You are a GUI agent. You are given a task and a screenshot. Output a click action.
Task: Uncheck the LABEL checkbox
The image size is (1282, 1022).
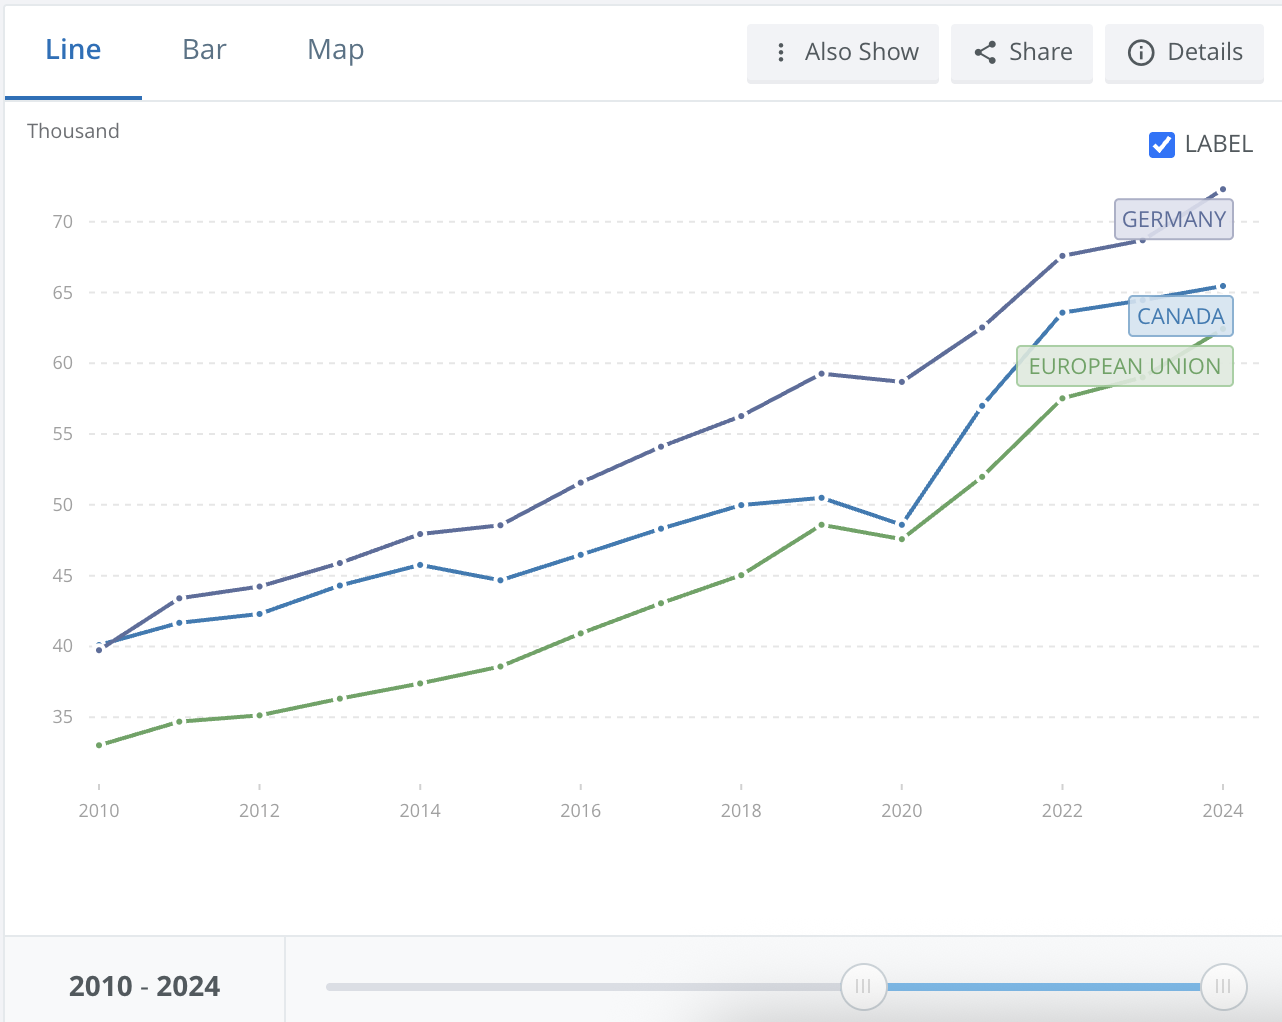pyautogui.click(x=1162, y=145)
